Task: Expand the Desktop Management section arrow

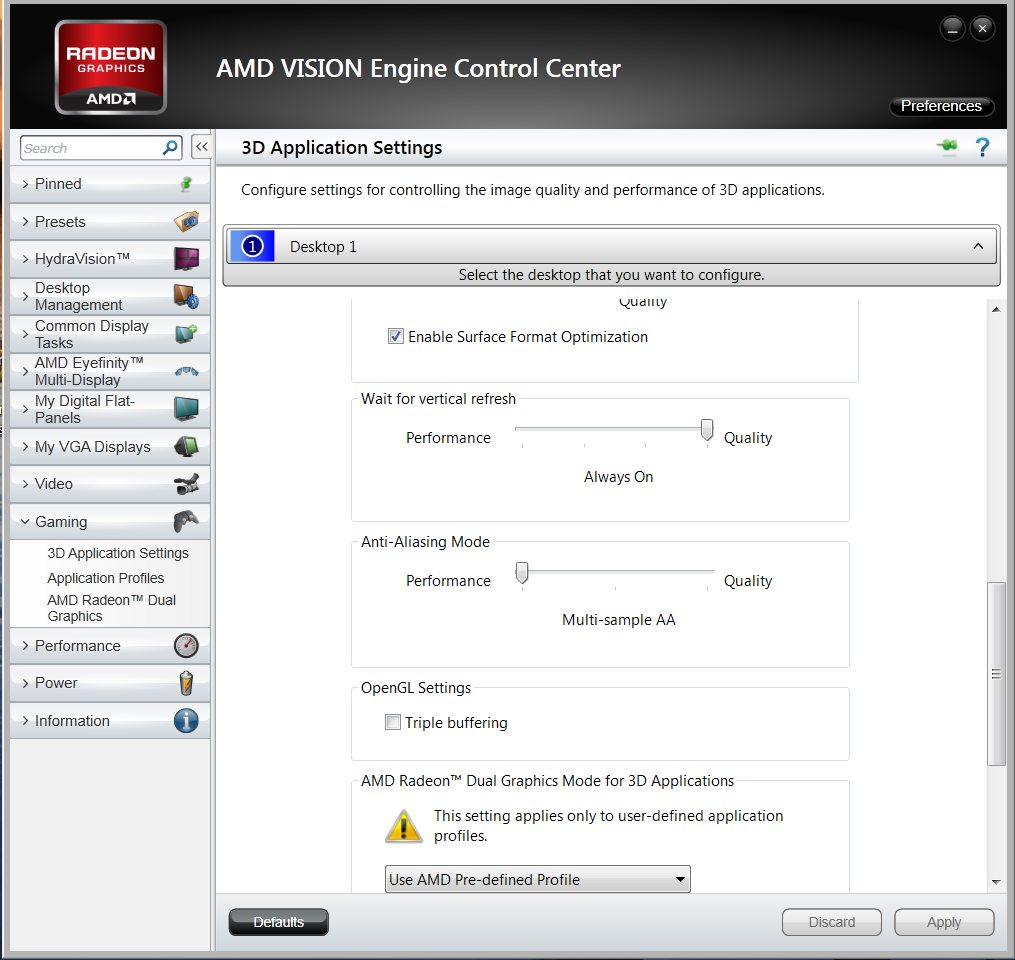Action: coord(26,296)
